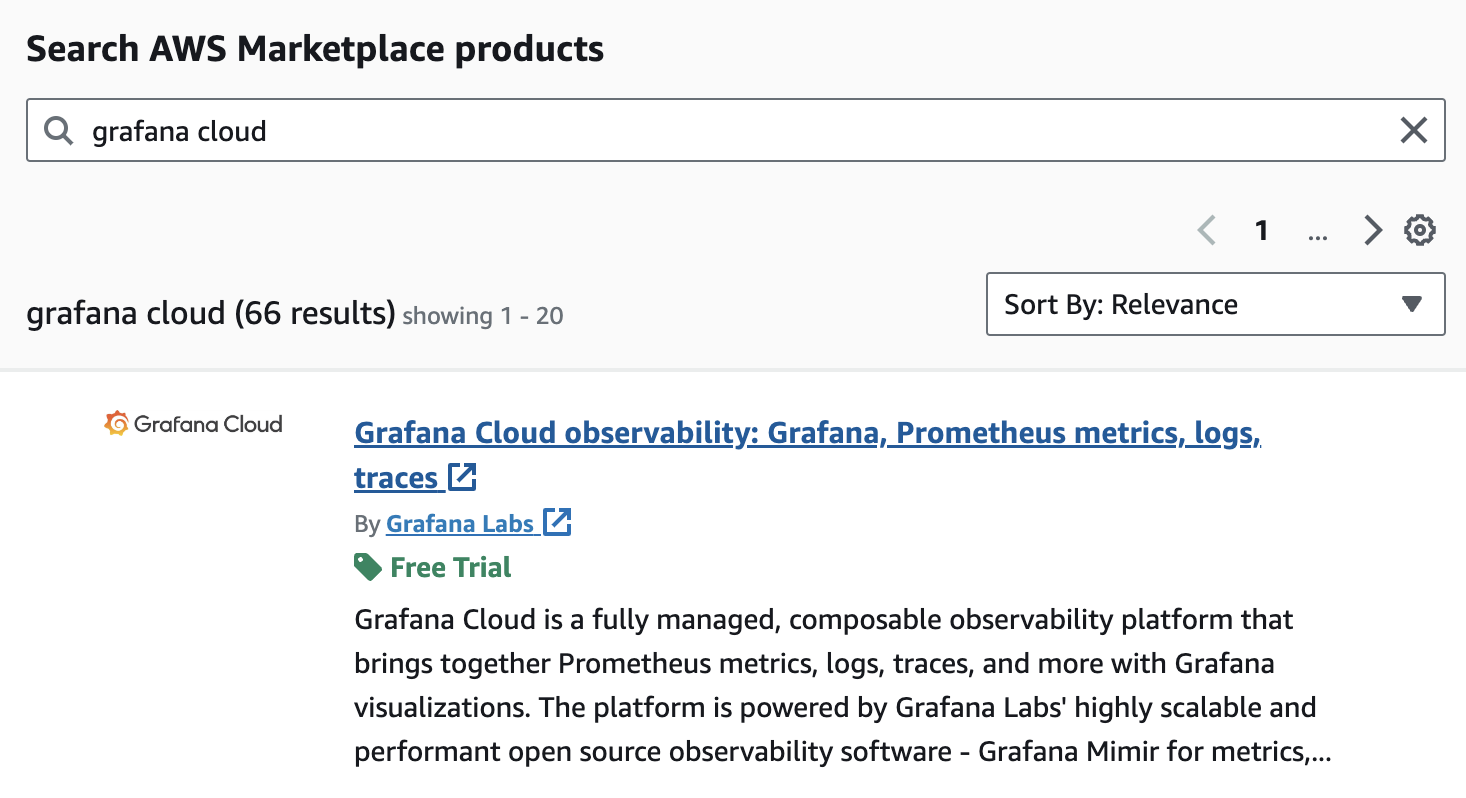Click the "showing 1 - 20" text
The height and width of the screenshot is (798, 1466).
(x=483, y=316)
